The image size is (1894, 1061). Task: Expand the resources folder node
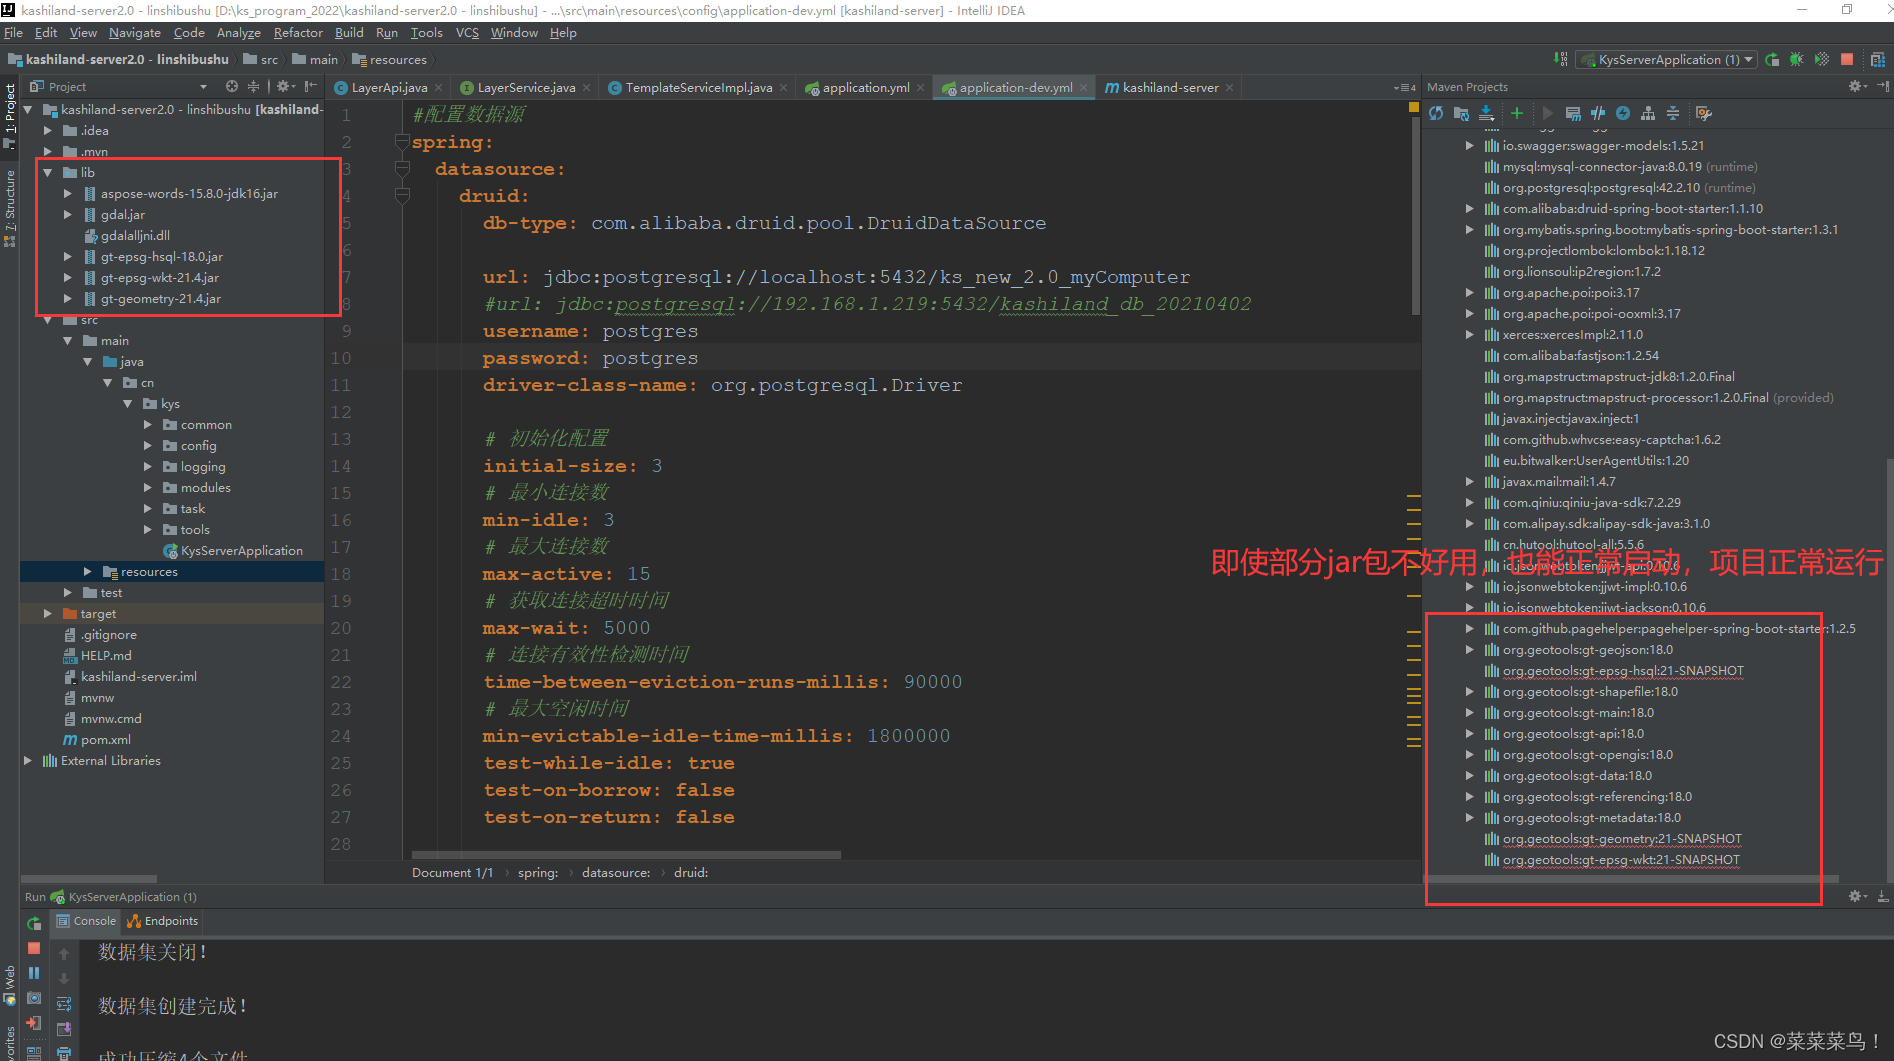(x=87, y=572)
